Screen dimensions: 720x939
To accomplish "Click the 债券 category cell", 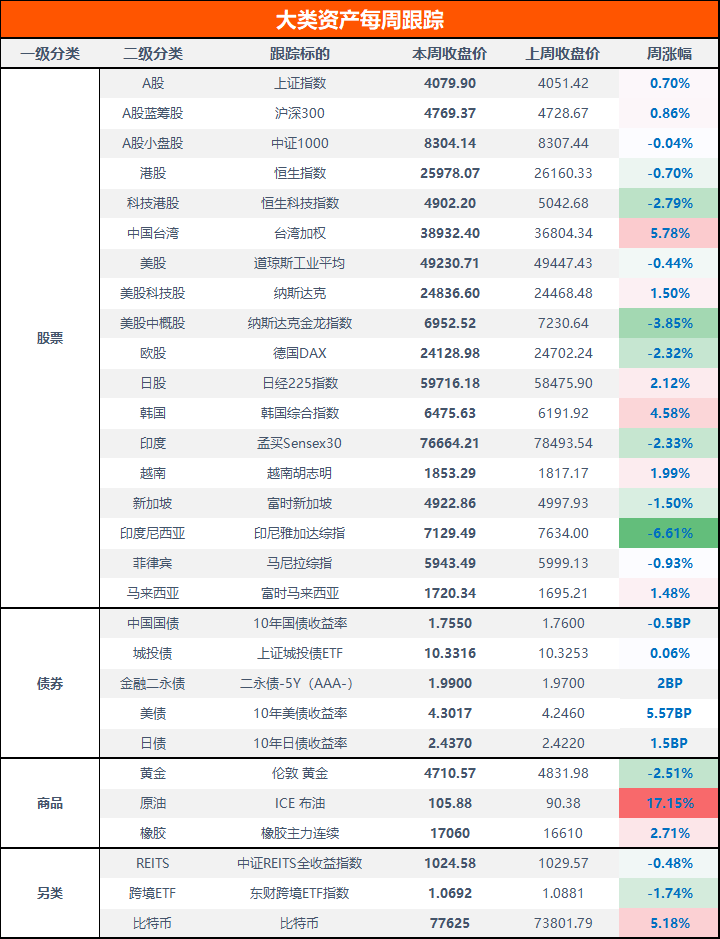I will [50, 683].
